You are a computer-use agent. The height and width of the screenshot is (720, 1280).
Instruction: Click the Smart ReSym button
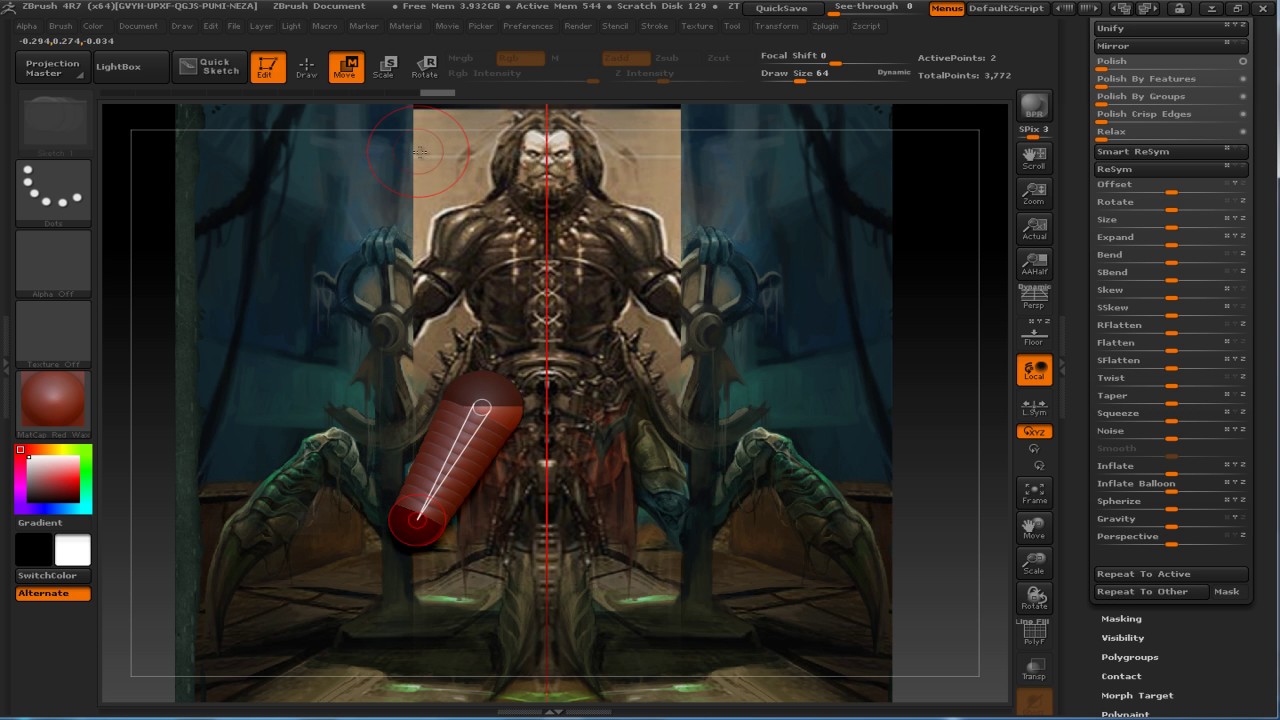click(x=1171, y=152)
